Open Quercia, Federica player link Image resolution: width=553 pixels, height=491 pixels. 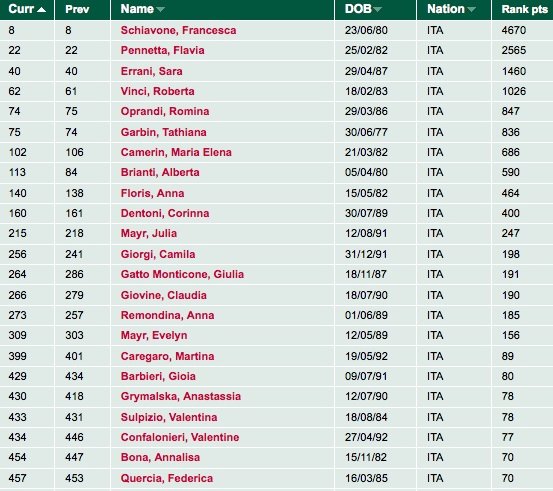tap(167, 478)
